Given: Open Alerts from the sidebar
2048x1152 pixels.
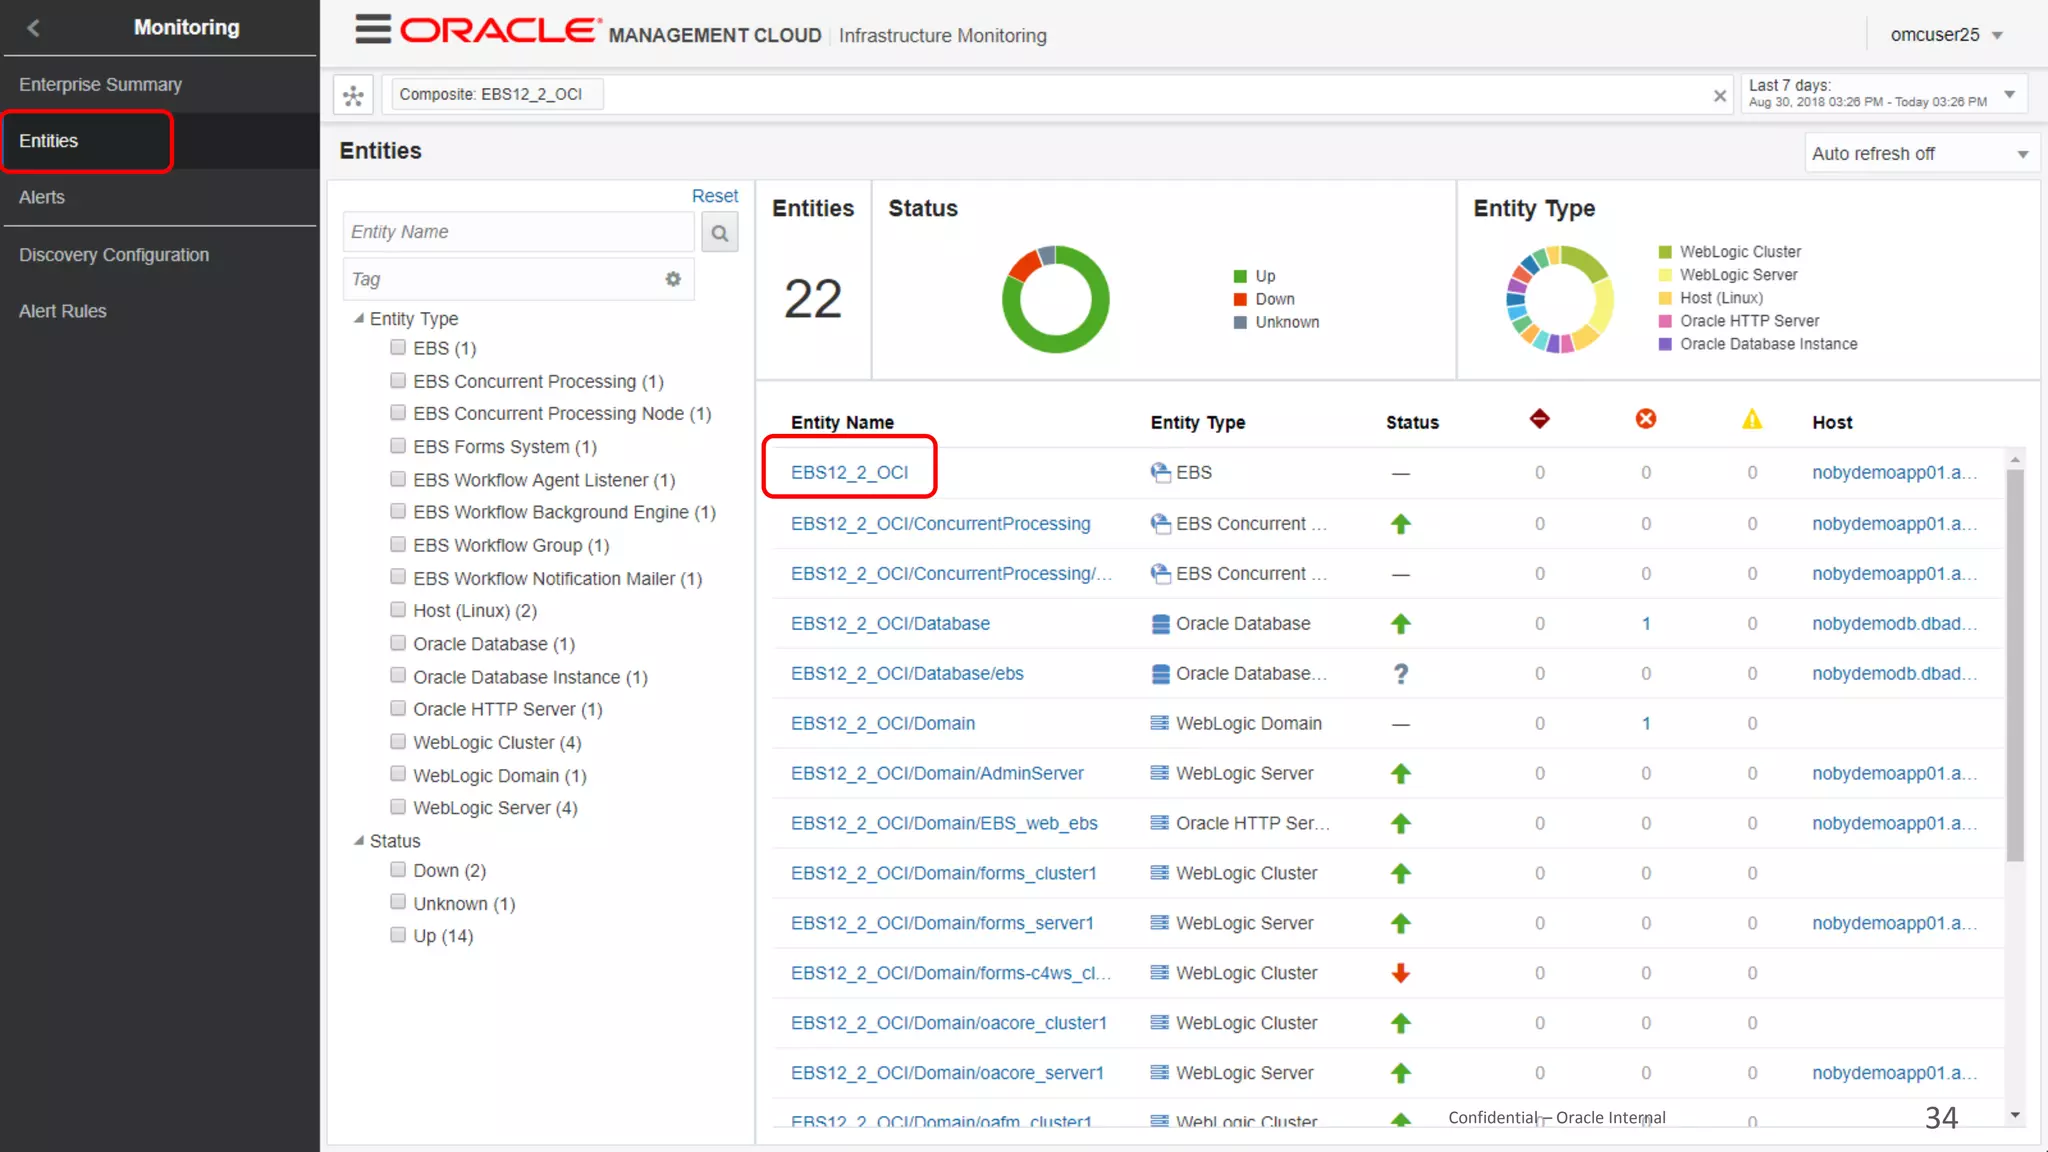Looking at the screenshot, I should click(42, 197).
